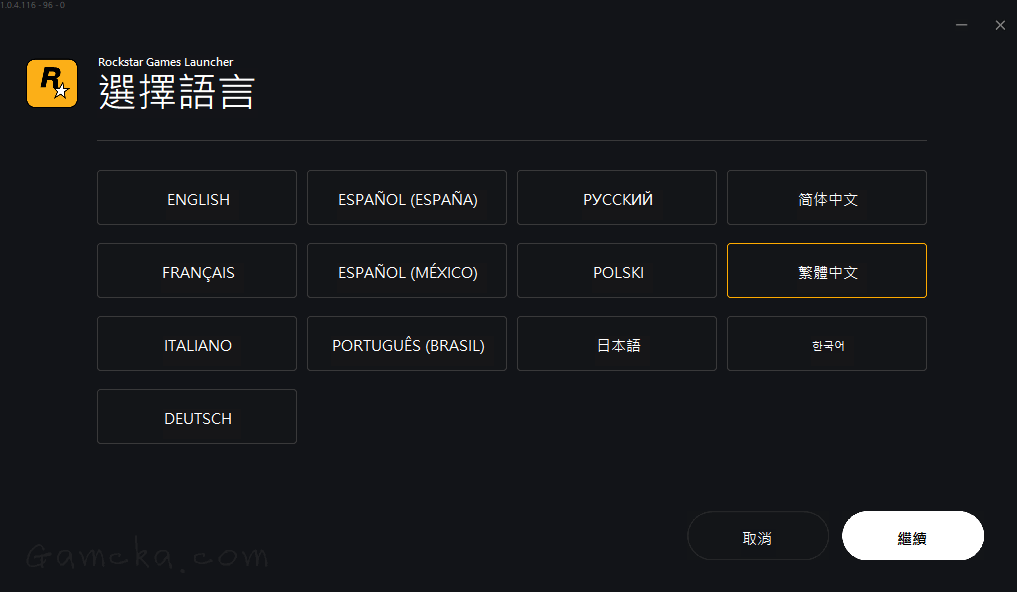Select ENGLISH as the language

pyautogui.click(x=197, y=198)
